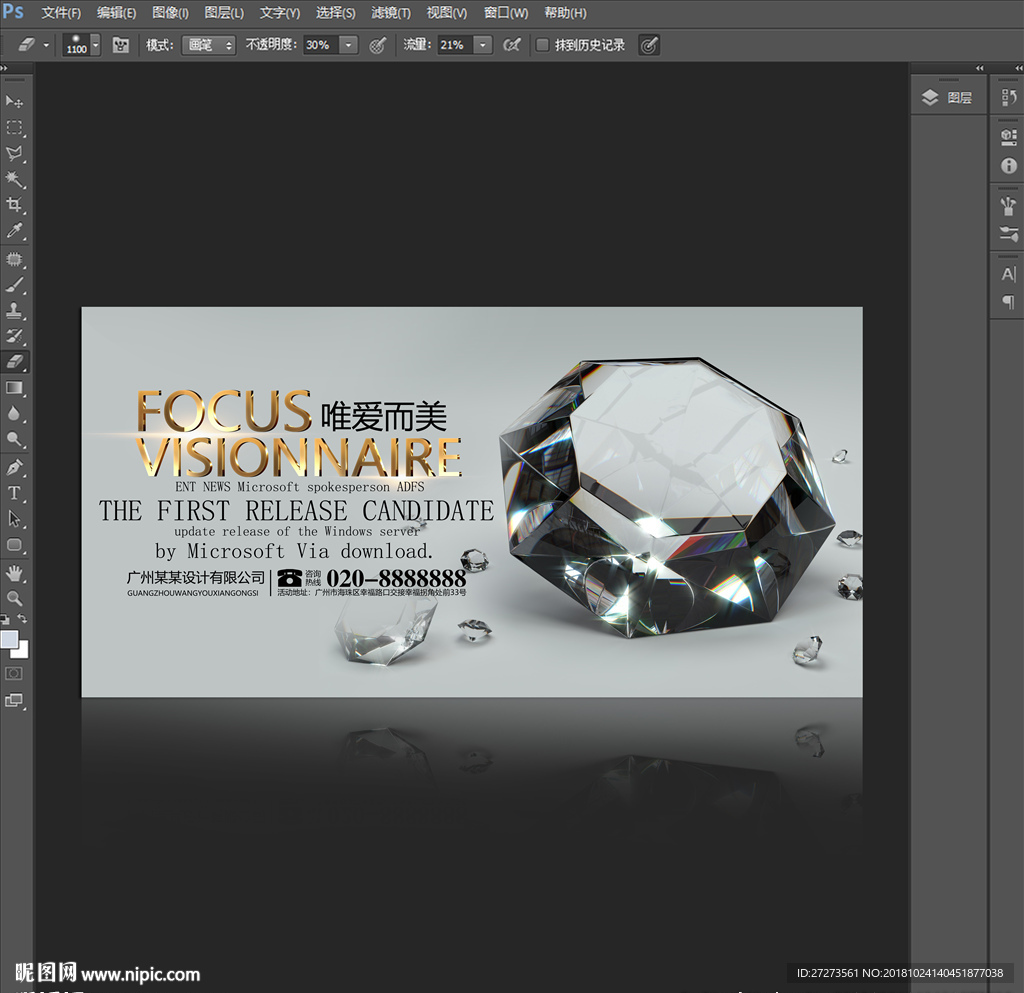The image size is (1024, 993).
Task: Open the 图层(L) menu
Action: tap(224, 13)
